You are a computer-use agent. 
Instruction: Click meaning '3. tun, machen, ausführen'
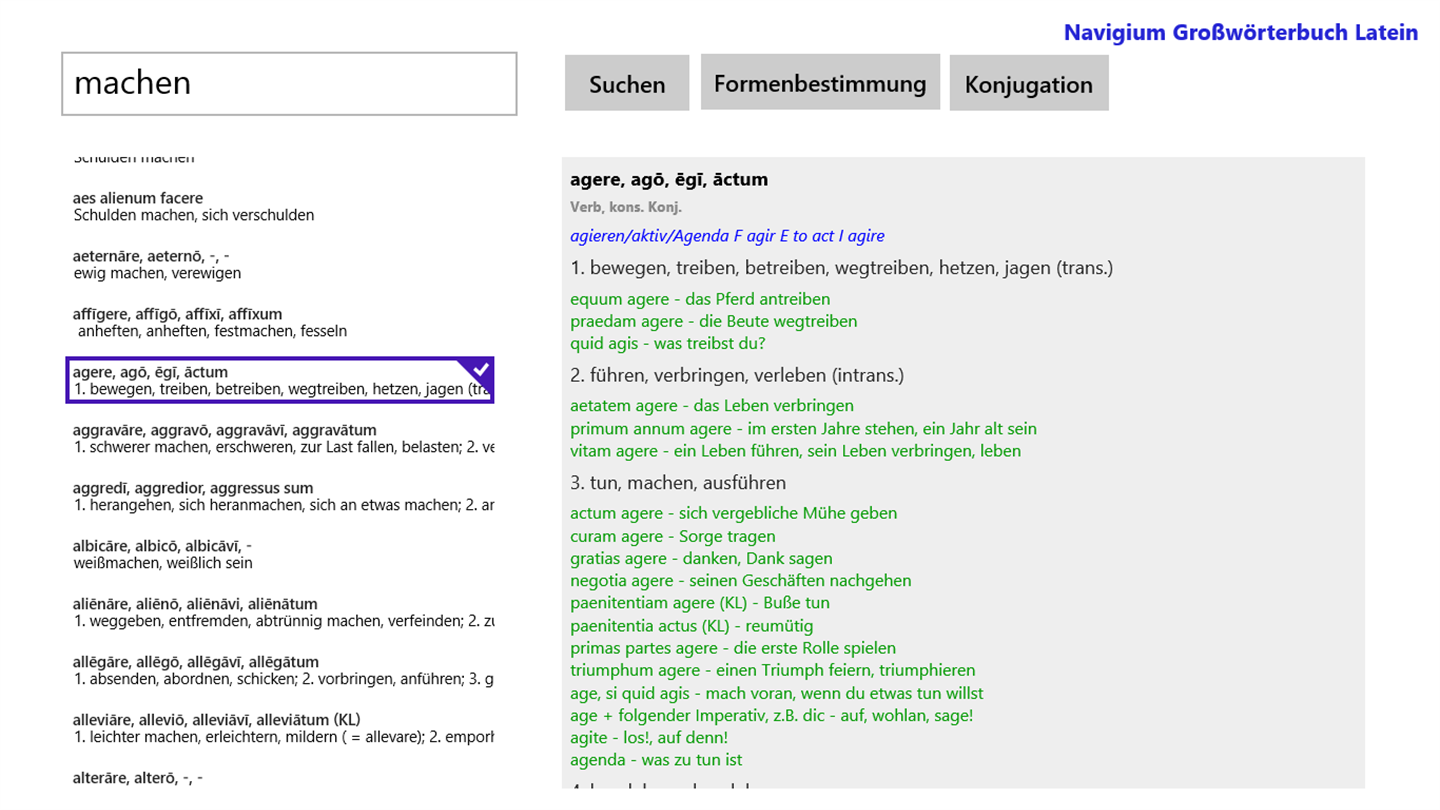[x=678, y=482]
